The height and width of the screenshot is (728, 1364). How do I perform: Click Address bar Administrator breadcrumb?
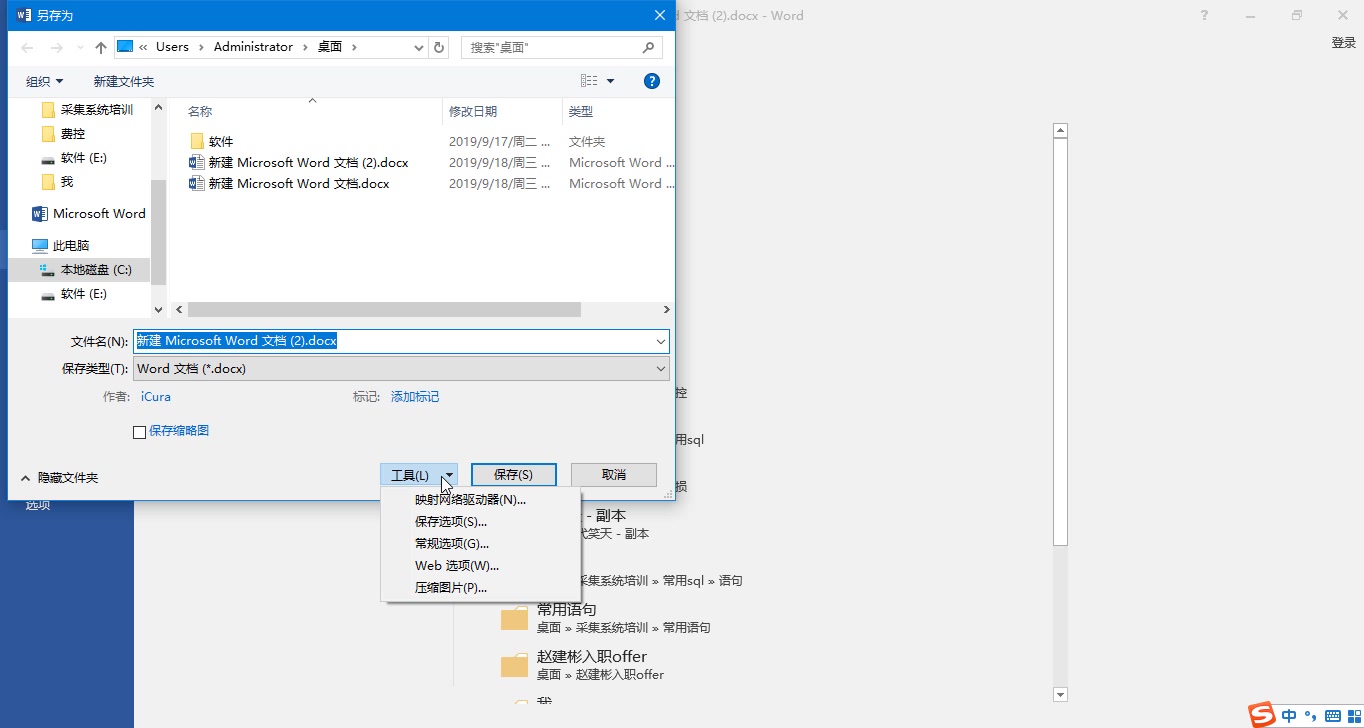253,47
